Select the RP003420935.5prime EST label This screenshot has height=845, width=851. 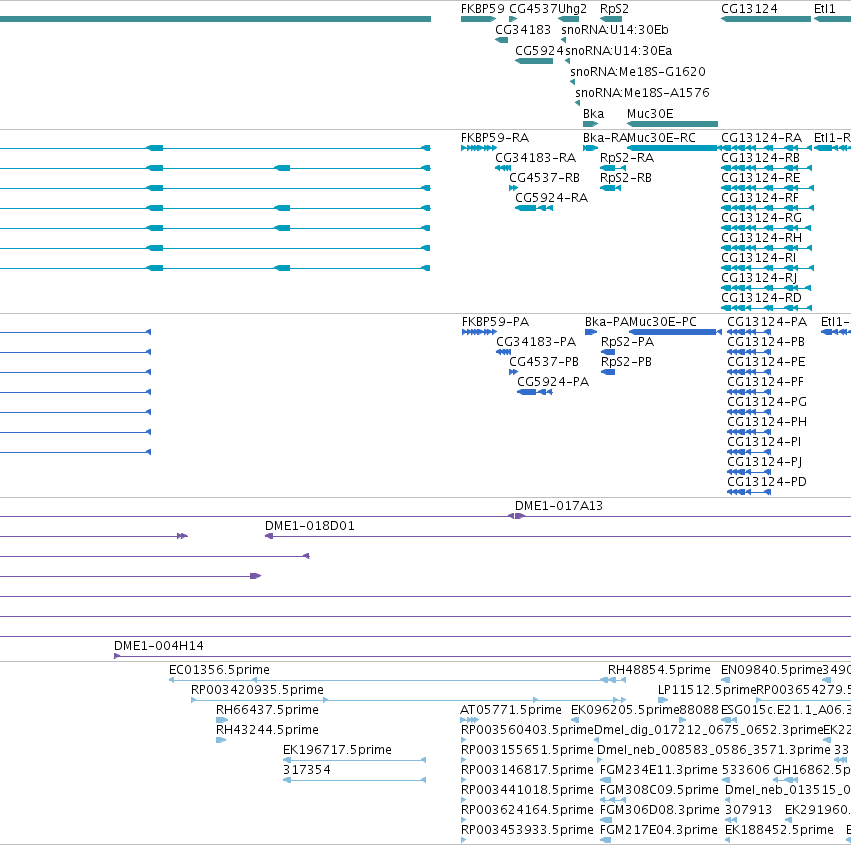[257, 690]
